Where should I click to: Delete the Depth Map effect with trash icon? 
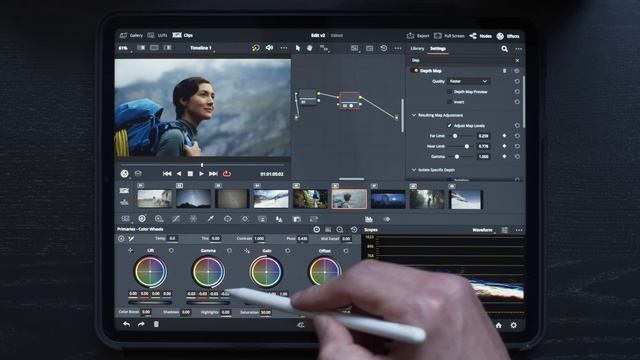click(504, 71)
